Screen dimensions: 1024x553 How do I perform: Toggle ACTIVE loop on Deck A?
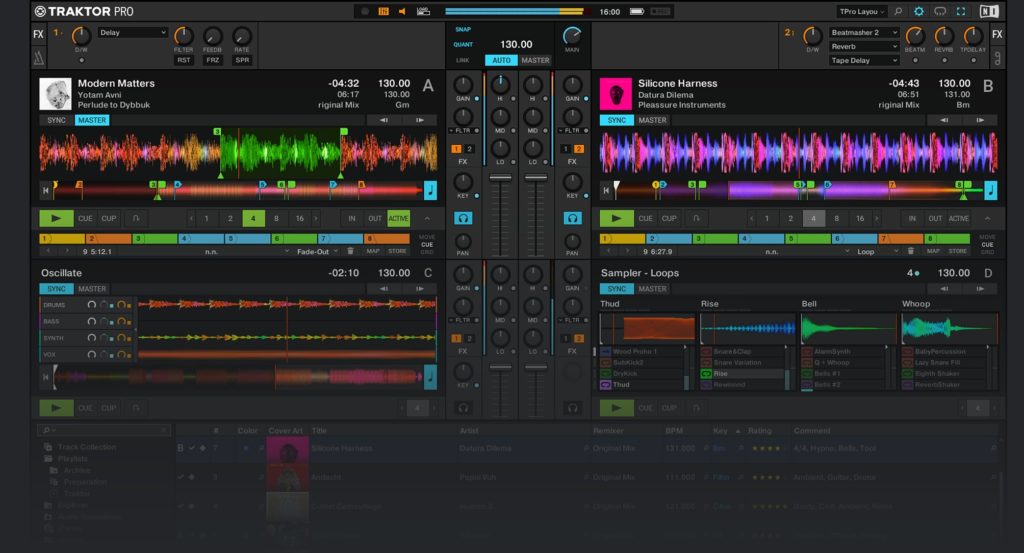[398, 218]
